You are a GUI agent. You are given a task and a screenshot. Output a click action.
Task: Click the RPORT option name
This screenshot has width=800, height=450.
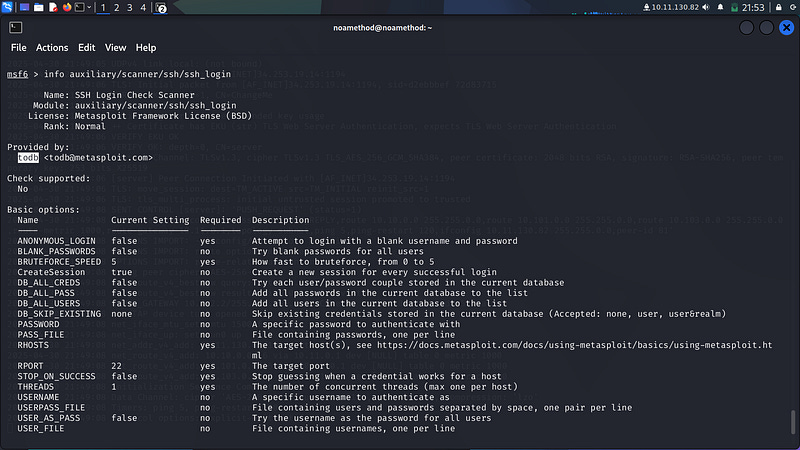tap(31, 366)
